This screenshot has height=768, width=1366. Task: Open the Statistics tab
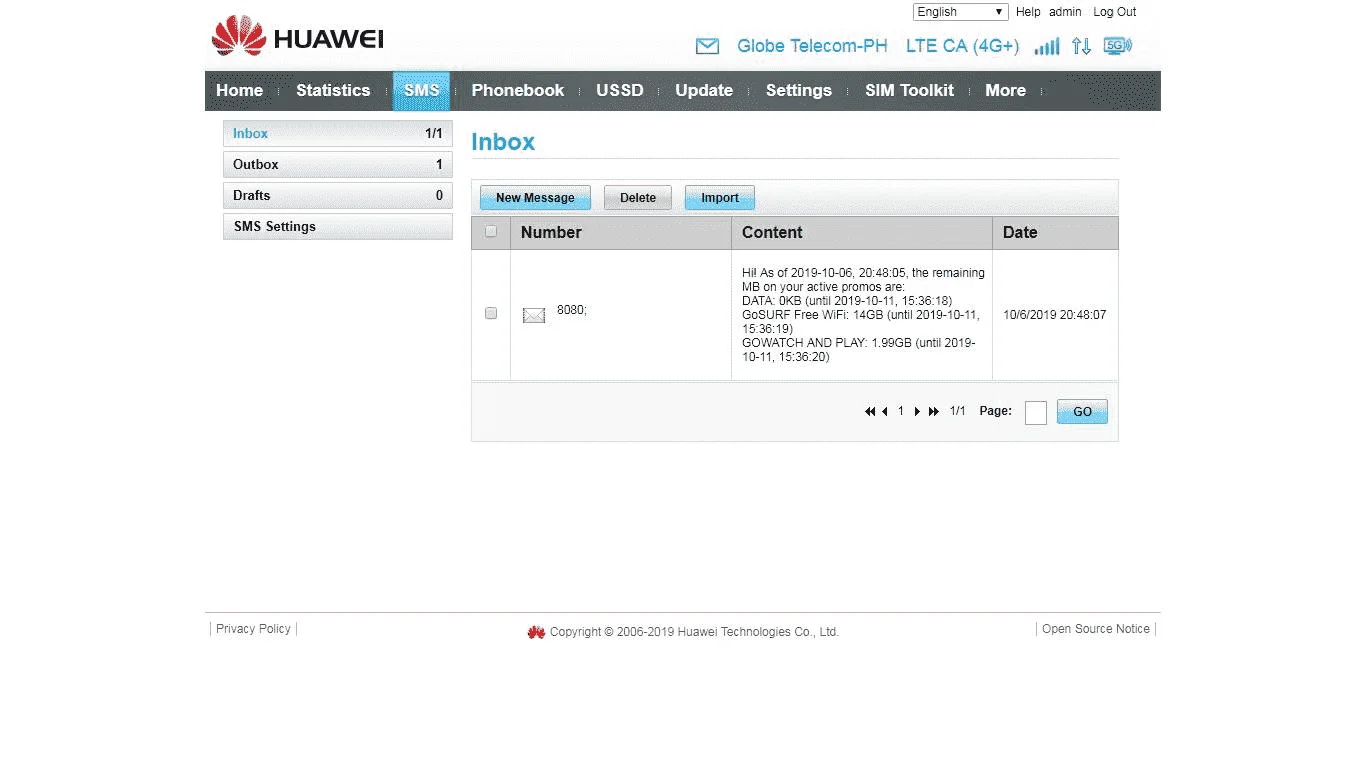pos(333,90)
